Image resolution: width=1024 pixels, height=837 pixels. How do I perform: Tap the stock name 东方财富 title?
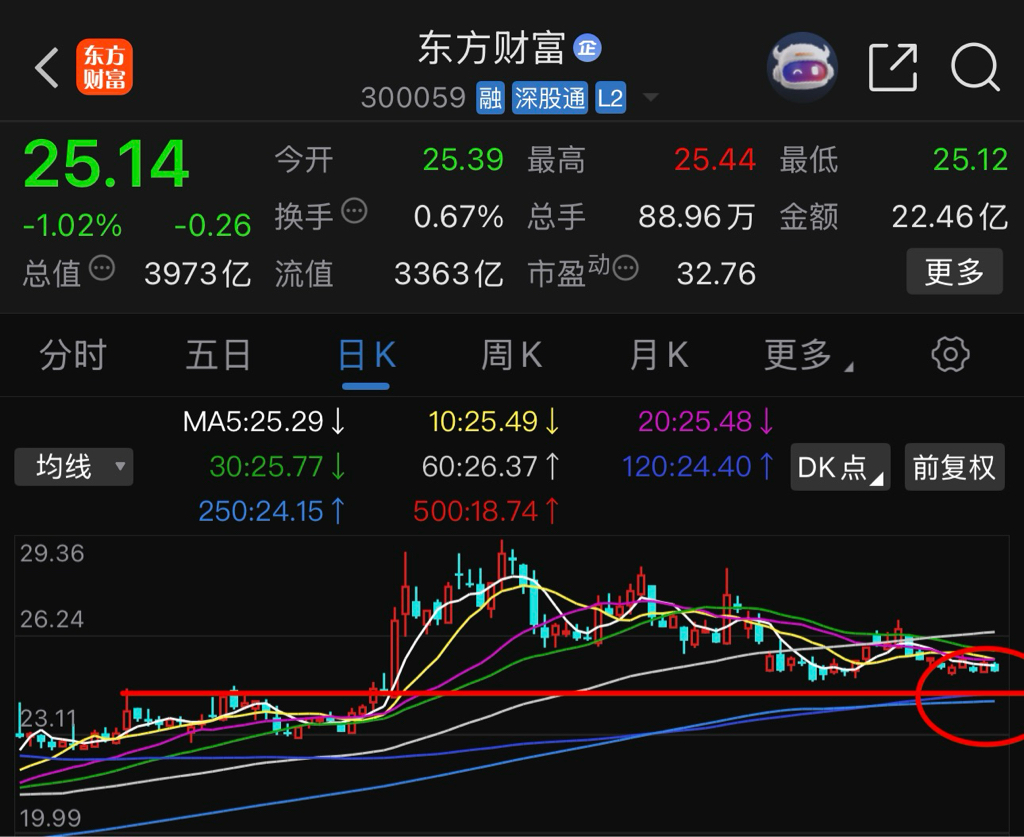492,48
